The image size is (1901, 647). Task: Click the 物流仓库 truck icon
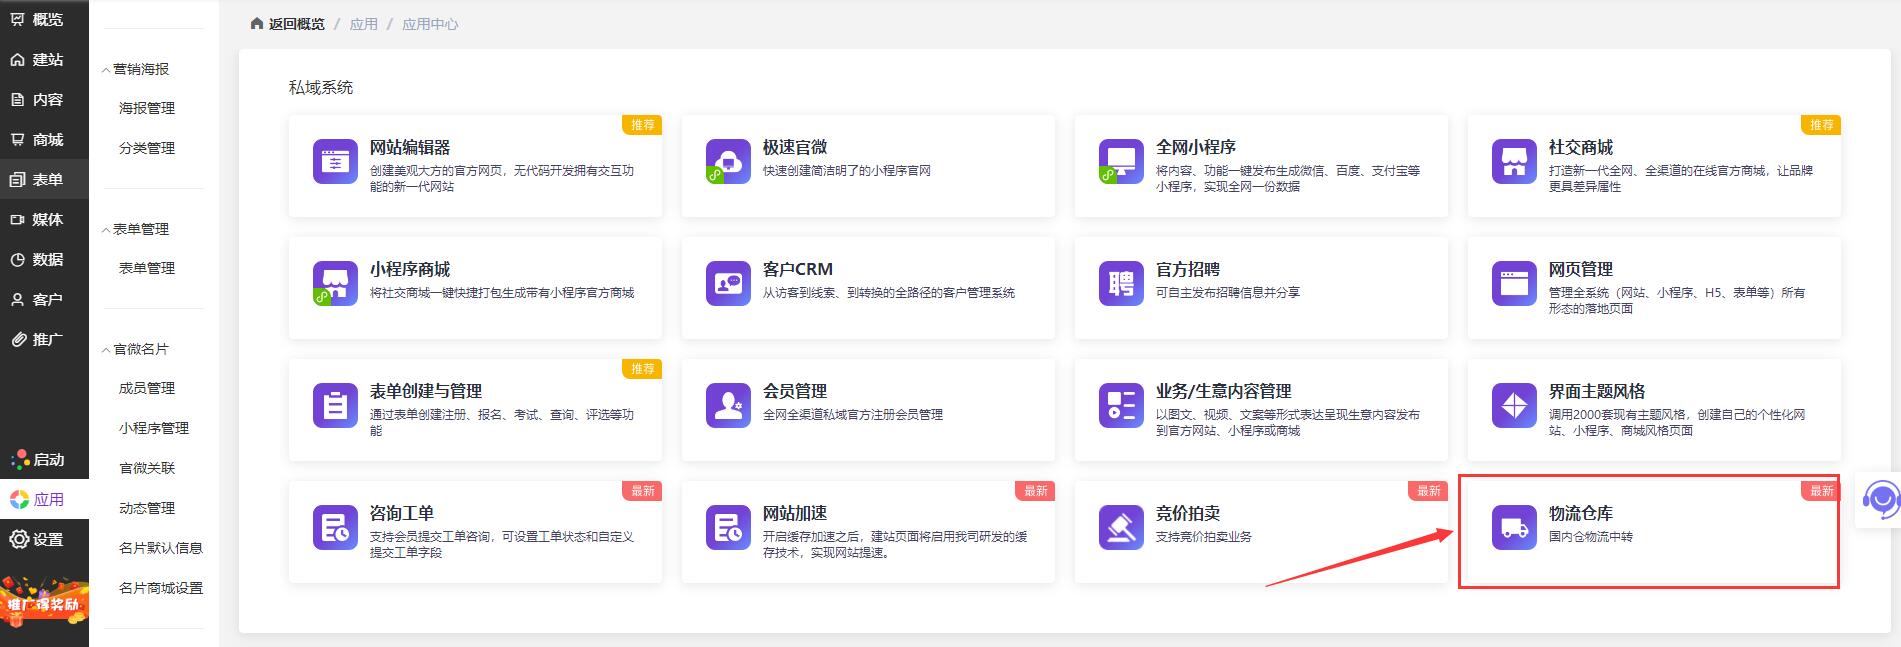point(1514,528)
